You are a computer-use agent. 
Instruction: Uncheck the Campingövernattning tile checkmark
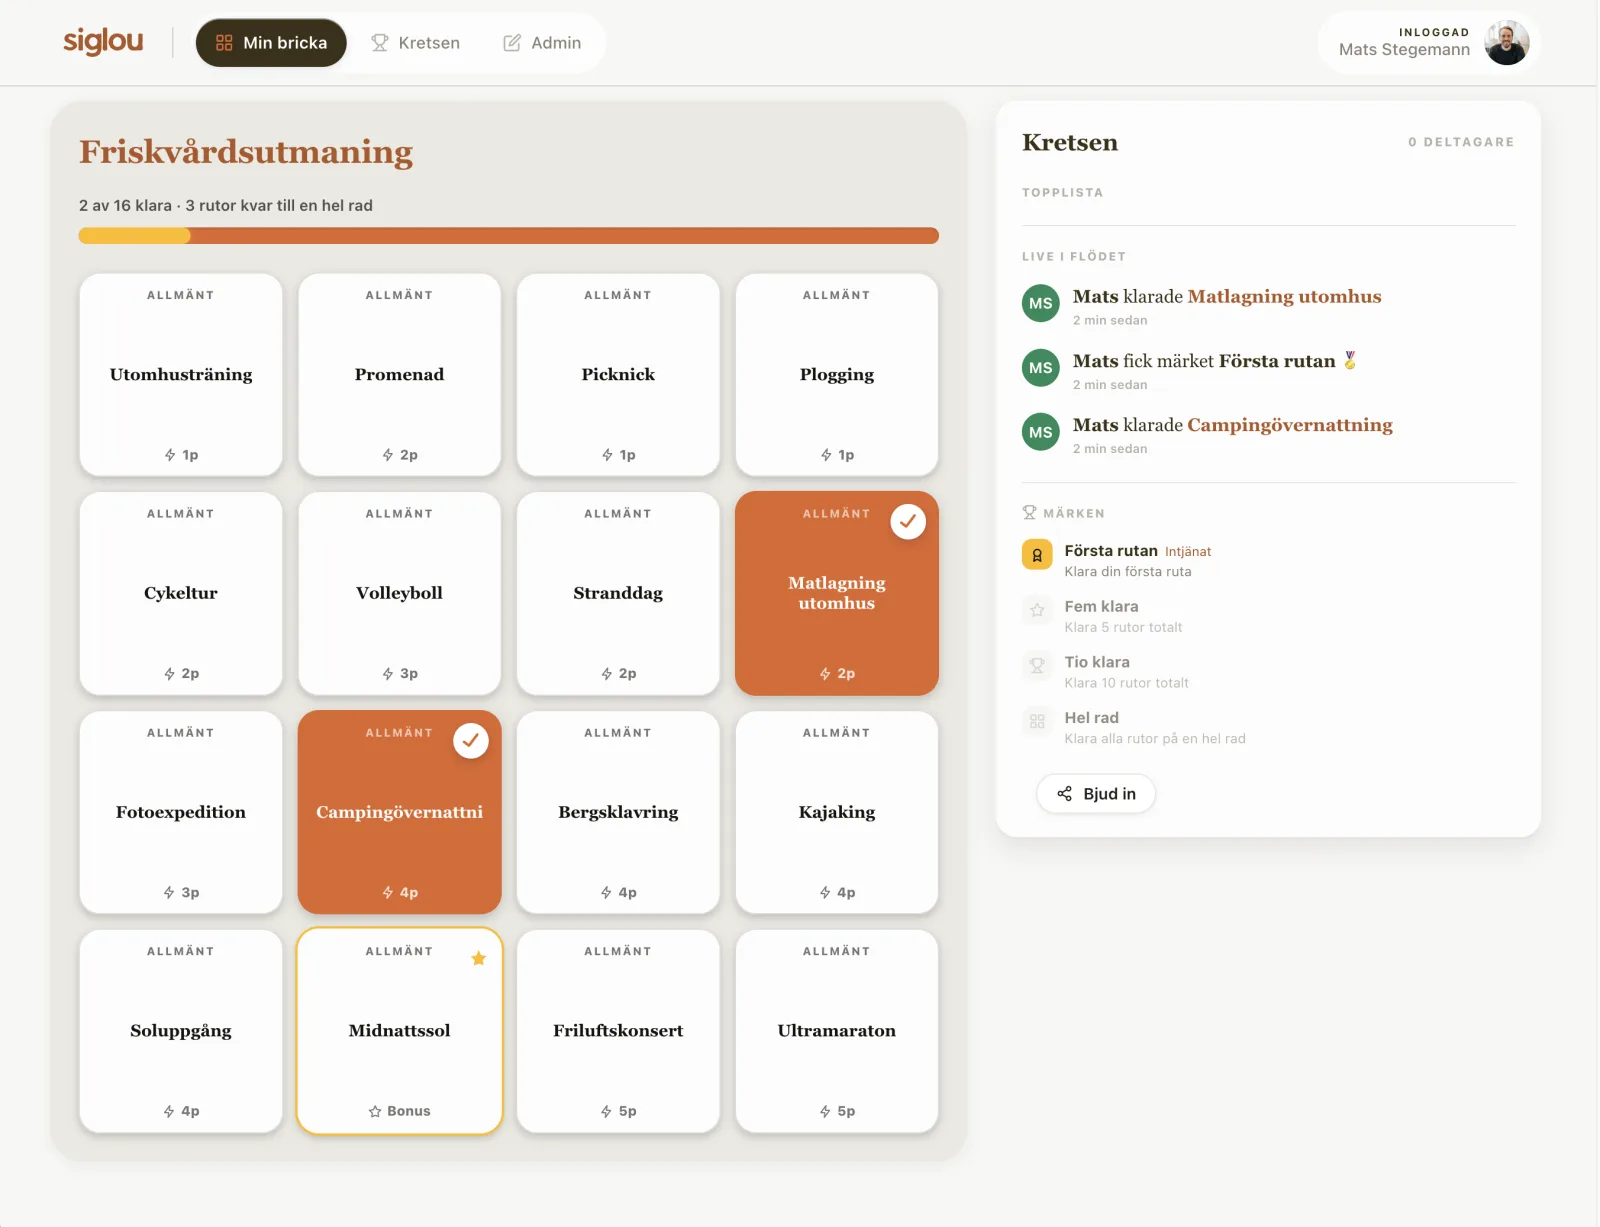click(471, 740)
